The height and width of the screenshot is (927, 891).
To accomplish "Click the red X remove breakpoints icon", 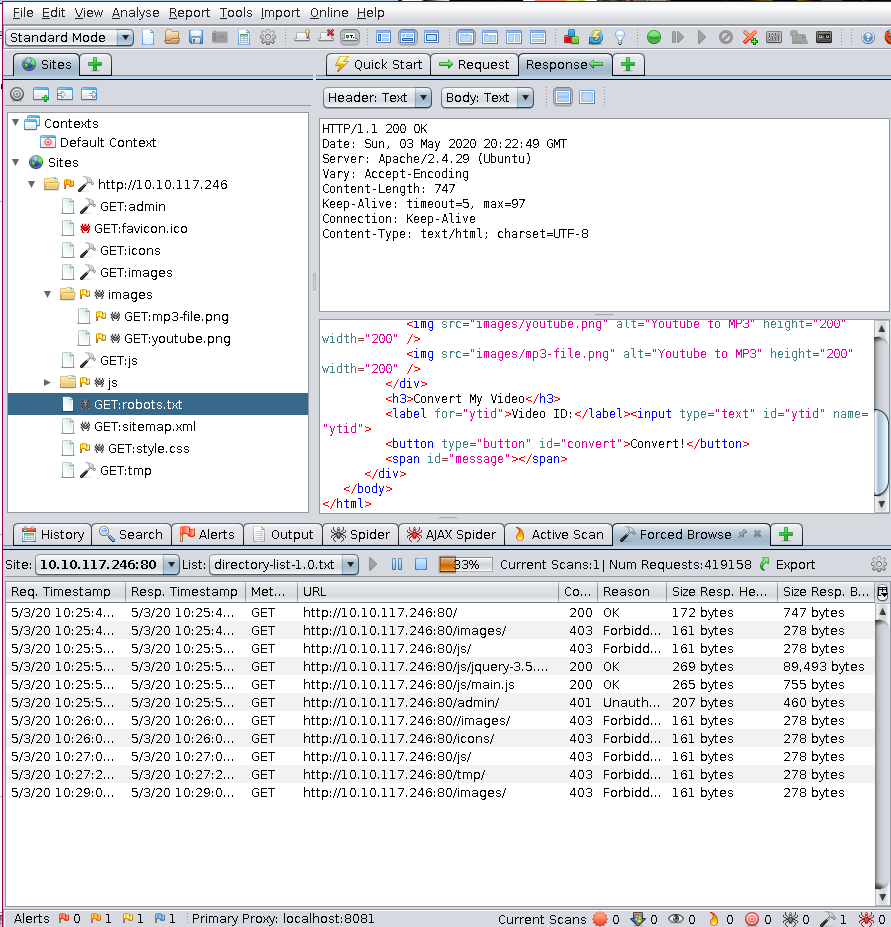I will pyautogui.click(x=749, y=37).
